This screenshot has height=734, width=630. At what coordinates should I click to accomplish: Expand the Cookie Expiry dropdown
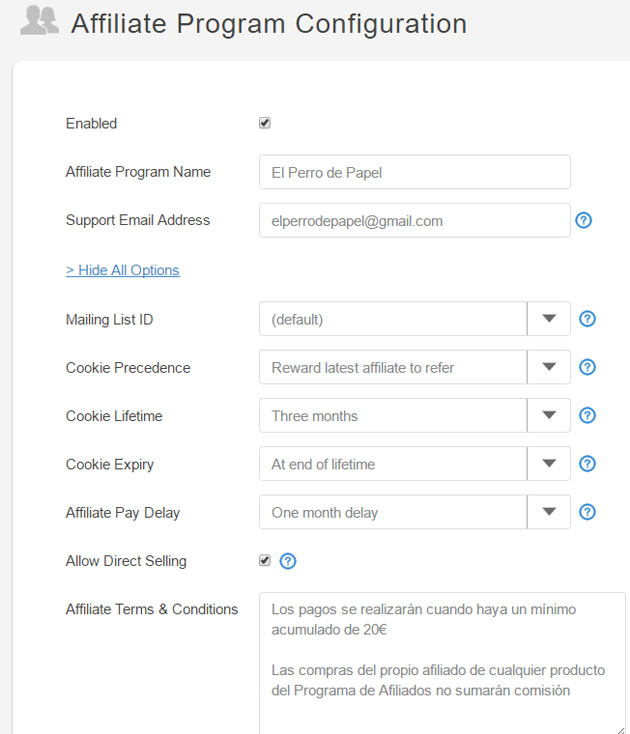(548, 464)
